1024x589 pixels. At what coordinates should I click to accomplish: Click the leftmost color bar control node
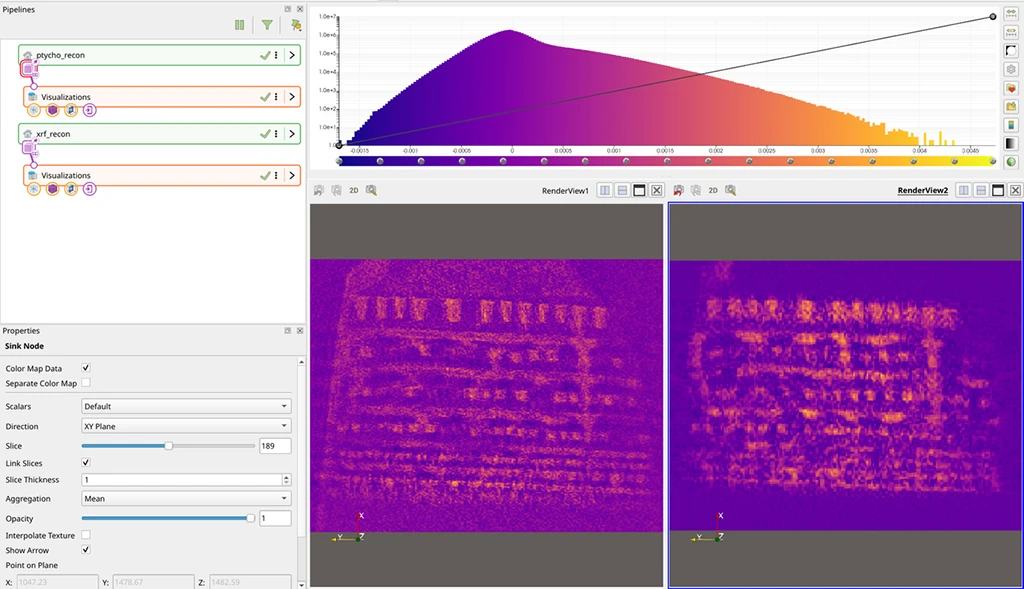pyautogui.click(x=339, y=161)
